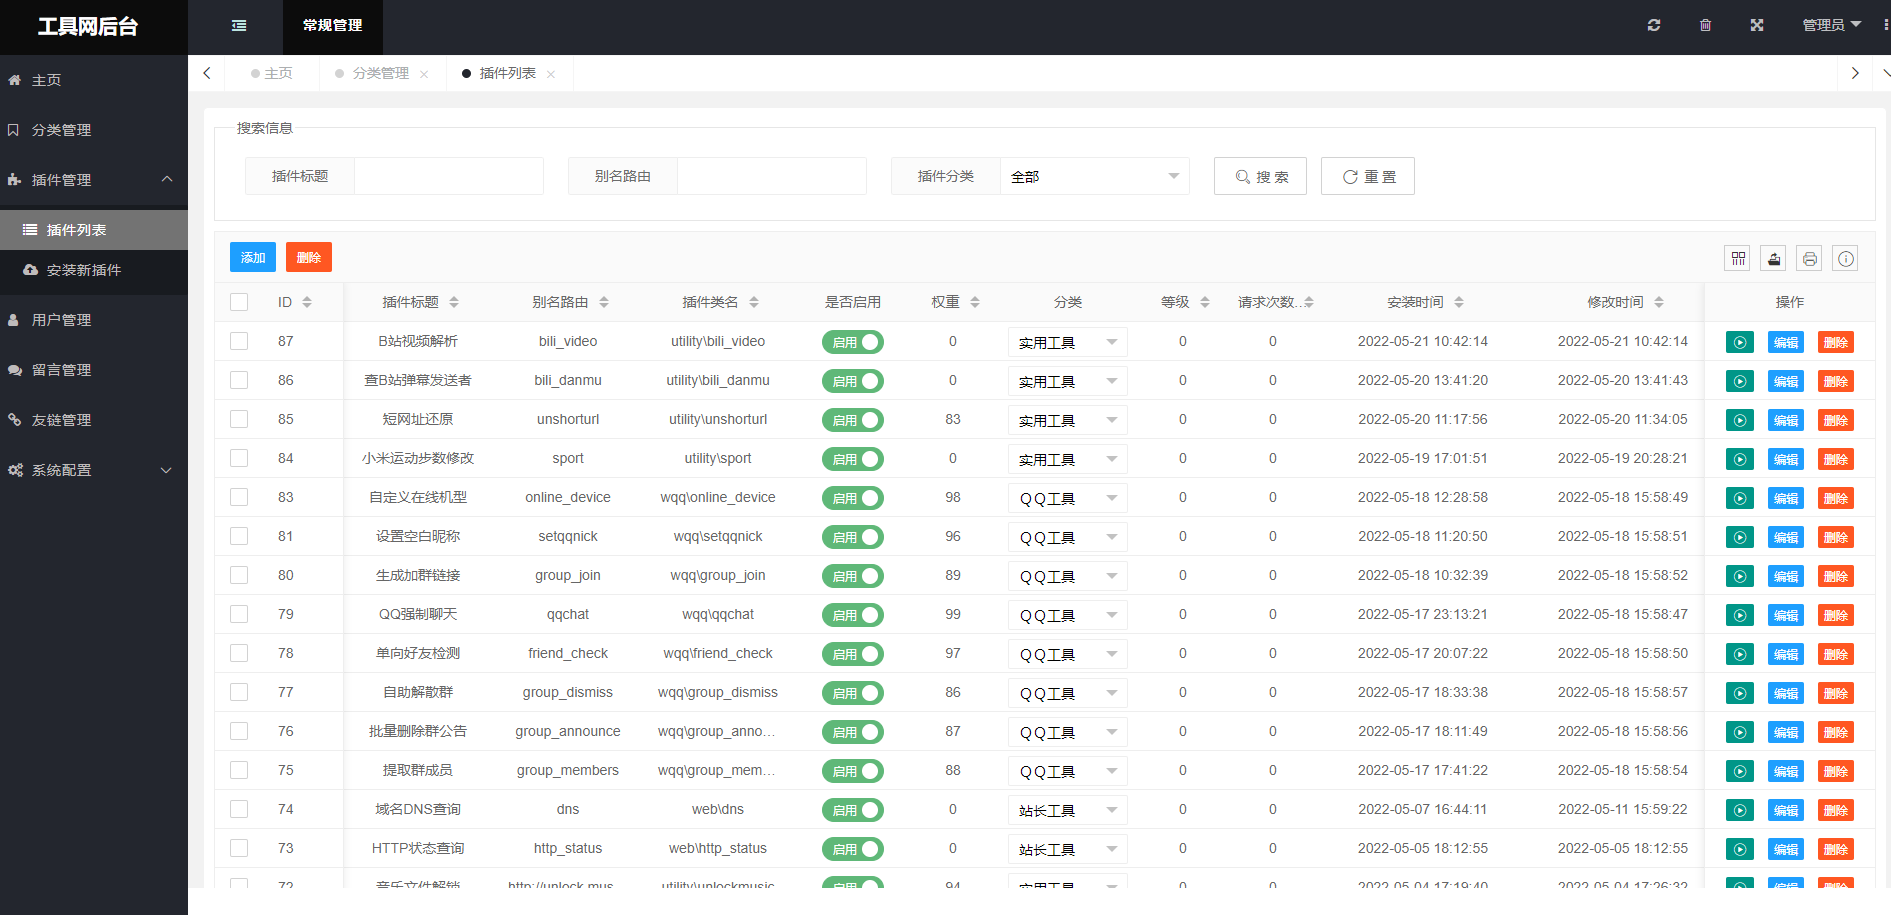
Task: Open the column filter grid icon
Action: click(1738, 259)
